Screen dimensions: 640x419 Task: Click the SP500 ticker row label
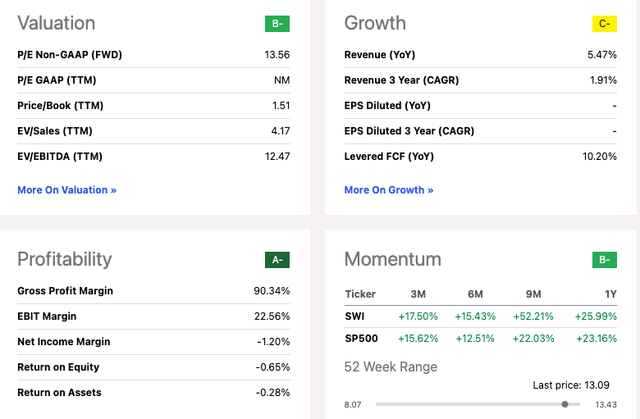click(361, 339)
